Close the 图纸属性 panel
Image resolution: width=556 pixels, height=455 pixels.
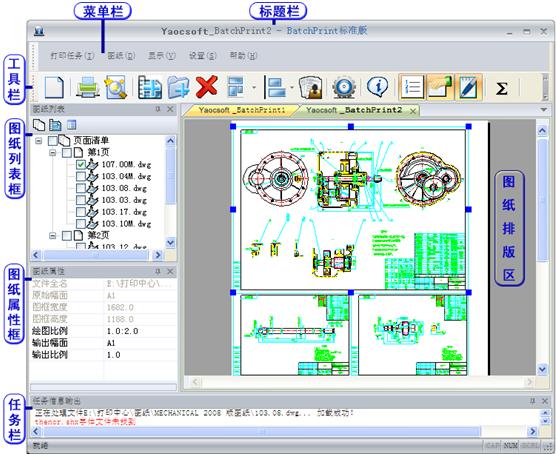click(170, 272)
